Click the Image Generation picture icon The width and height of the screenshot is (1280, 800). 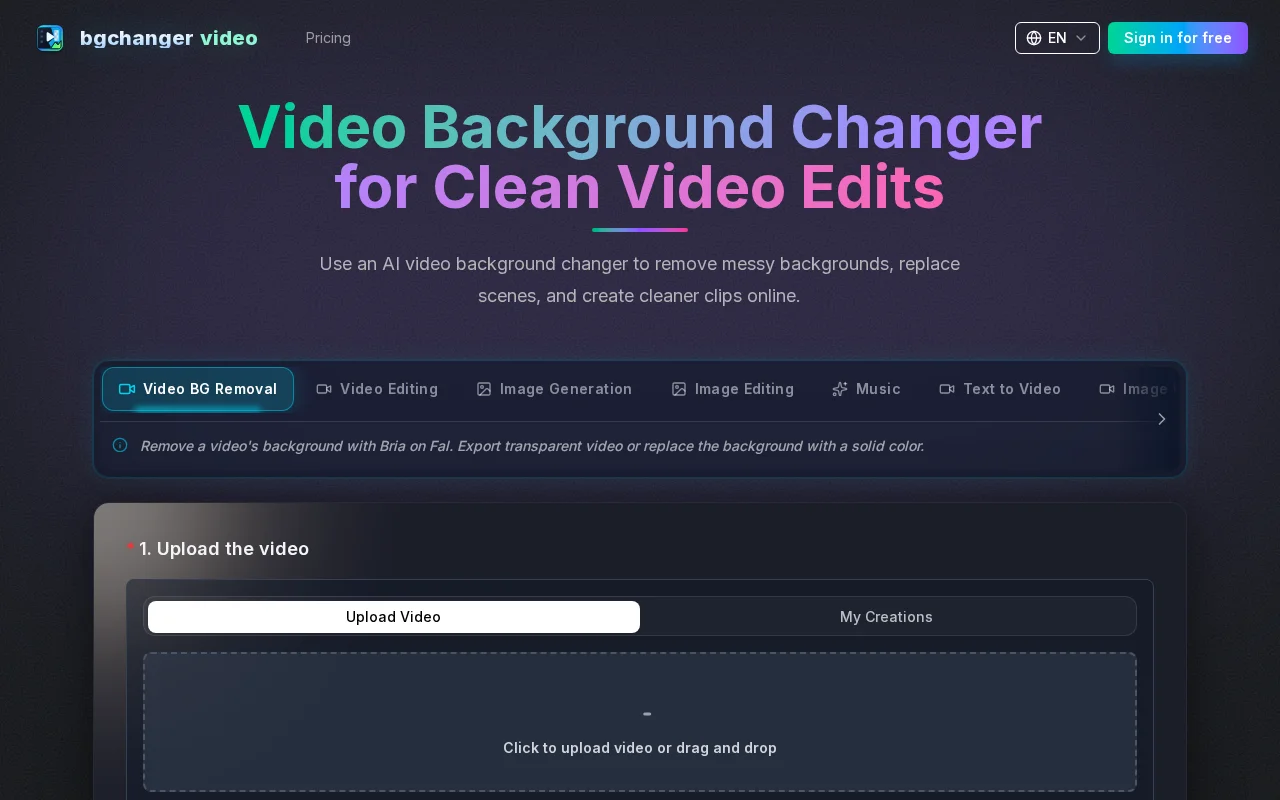tap(484, 389)
